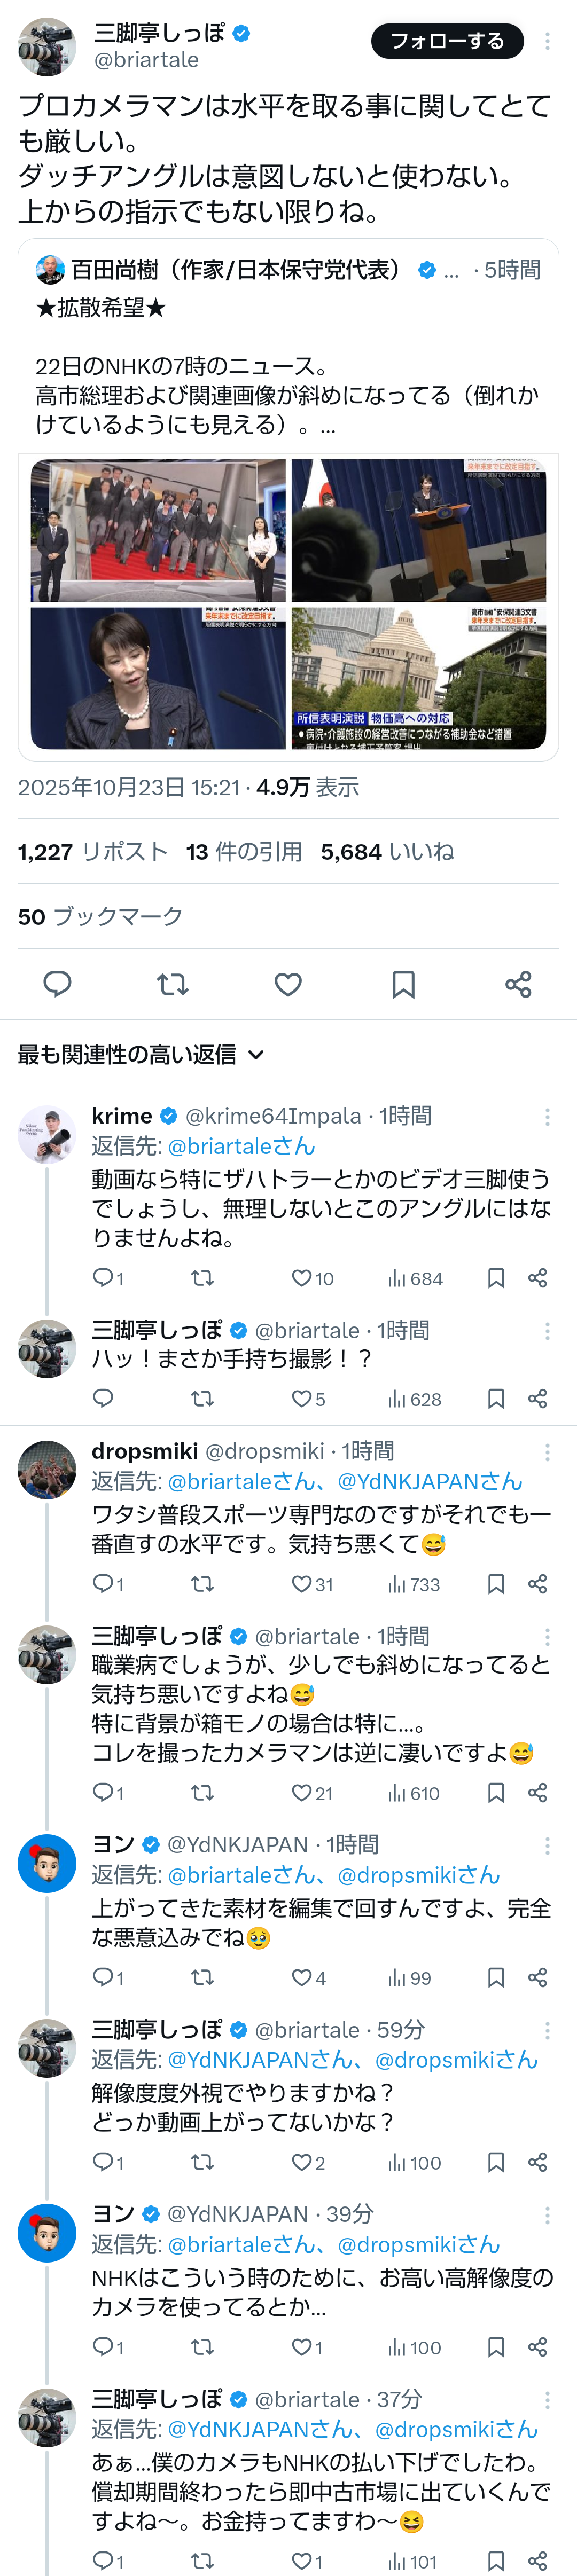577x2576 pixels.
Task: Open more options on krime's reply
Action: pos(547,1116)
